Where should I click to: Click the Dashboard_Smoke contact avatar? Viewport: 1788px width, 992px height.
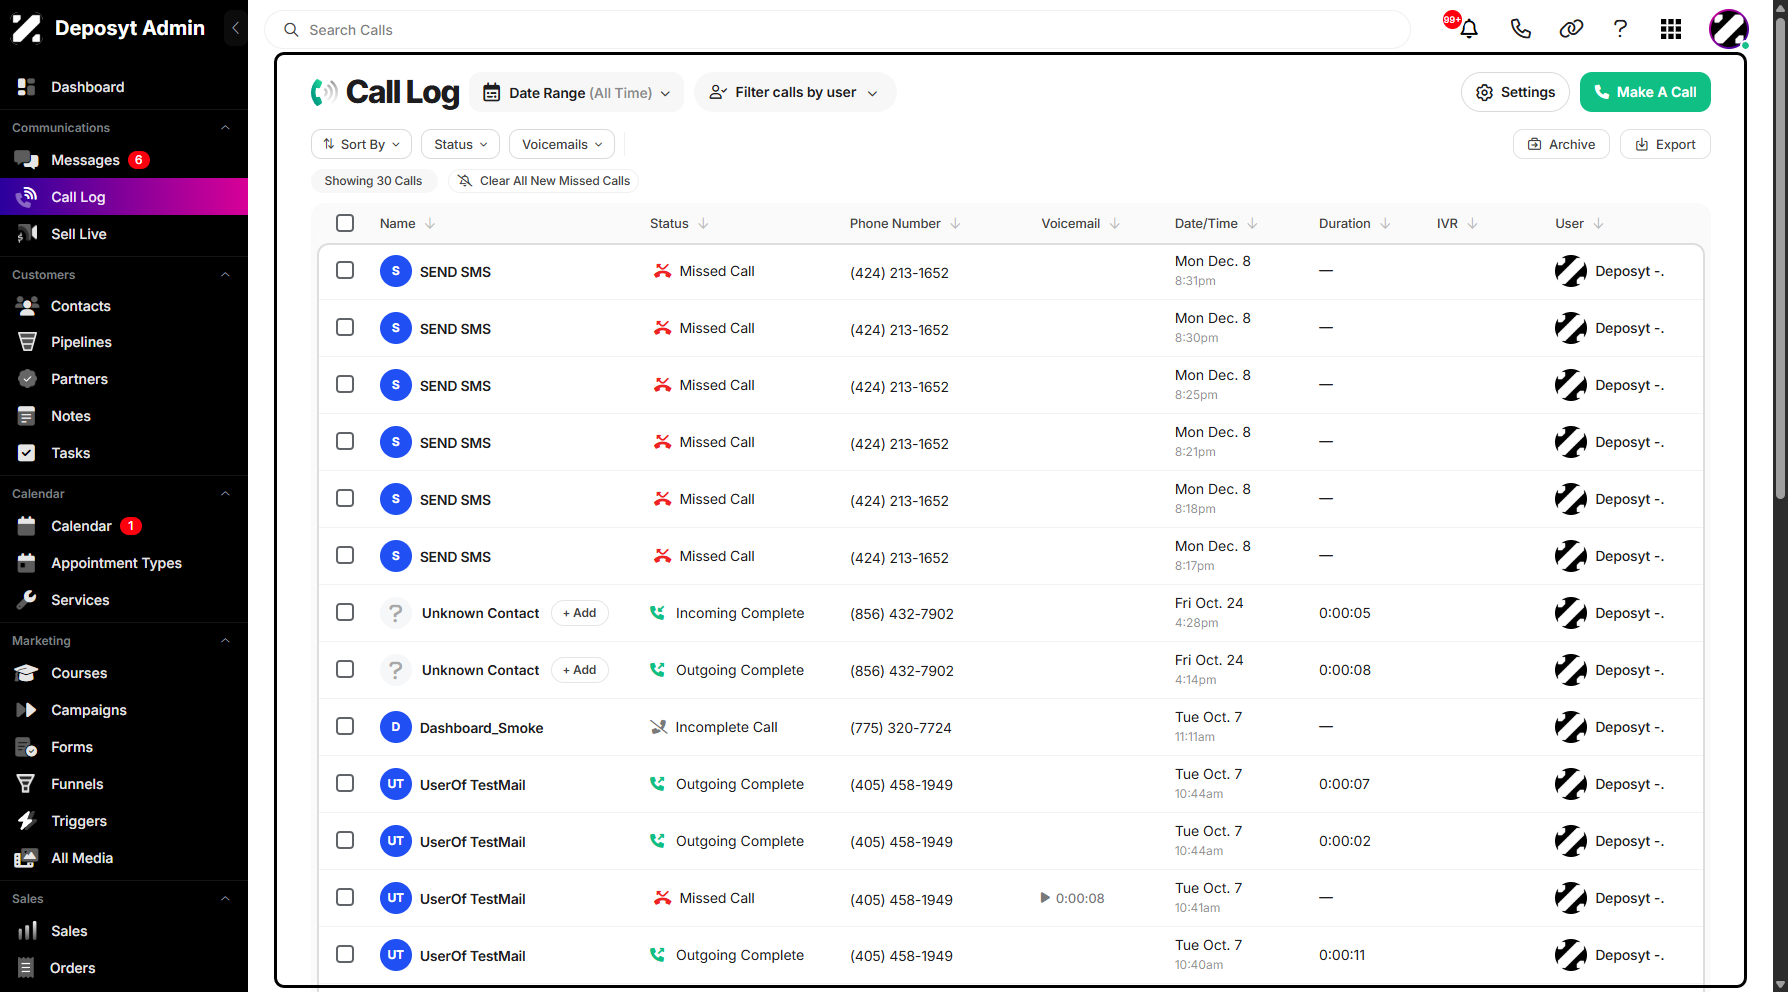(x=396, y=727)
